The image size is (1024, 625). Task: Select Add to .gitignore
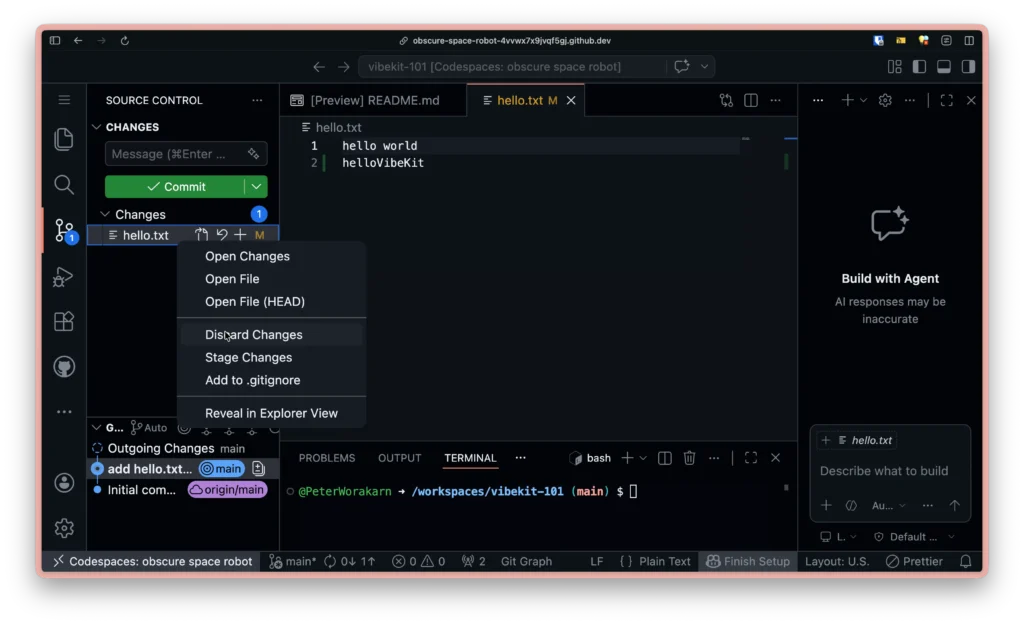click(x=270, y=380)
